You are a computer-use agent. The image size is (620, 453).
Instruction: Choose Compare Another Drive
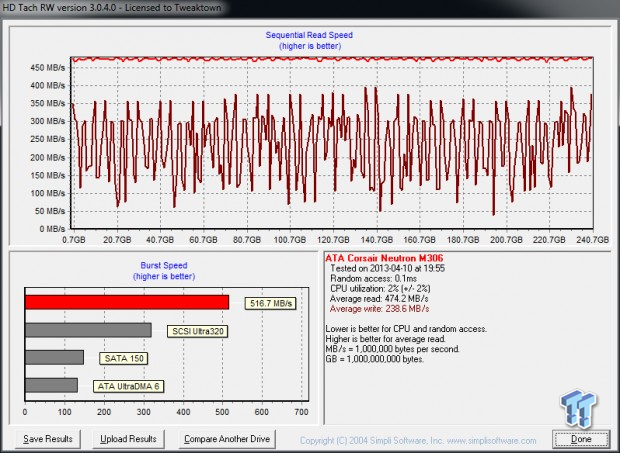(x=227, y=439)
